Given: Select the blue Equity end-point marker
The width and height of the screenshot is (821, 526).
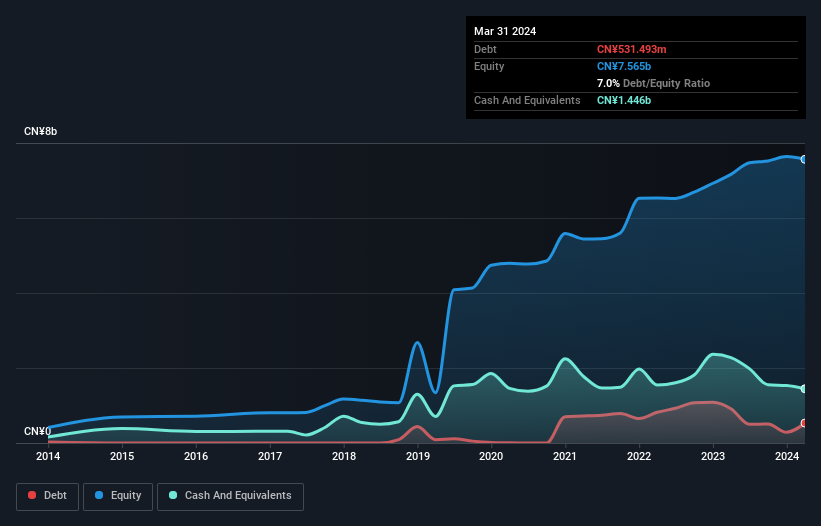Looking at the screenshot, I should click(x=803, y=159).
